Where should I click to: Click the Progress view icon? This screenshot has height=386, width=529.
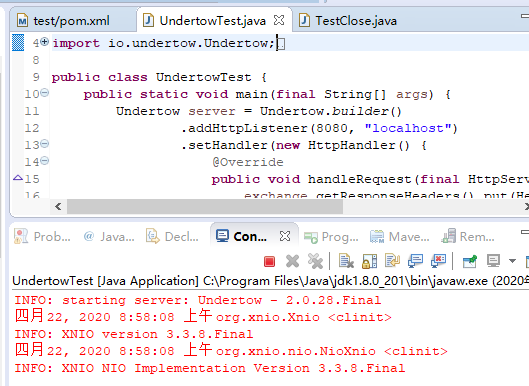click(x=311, y=237)
